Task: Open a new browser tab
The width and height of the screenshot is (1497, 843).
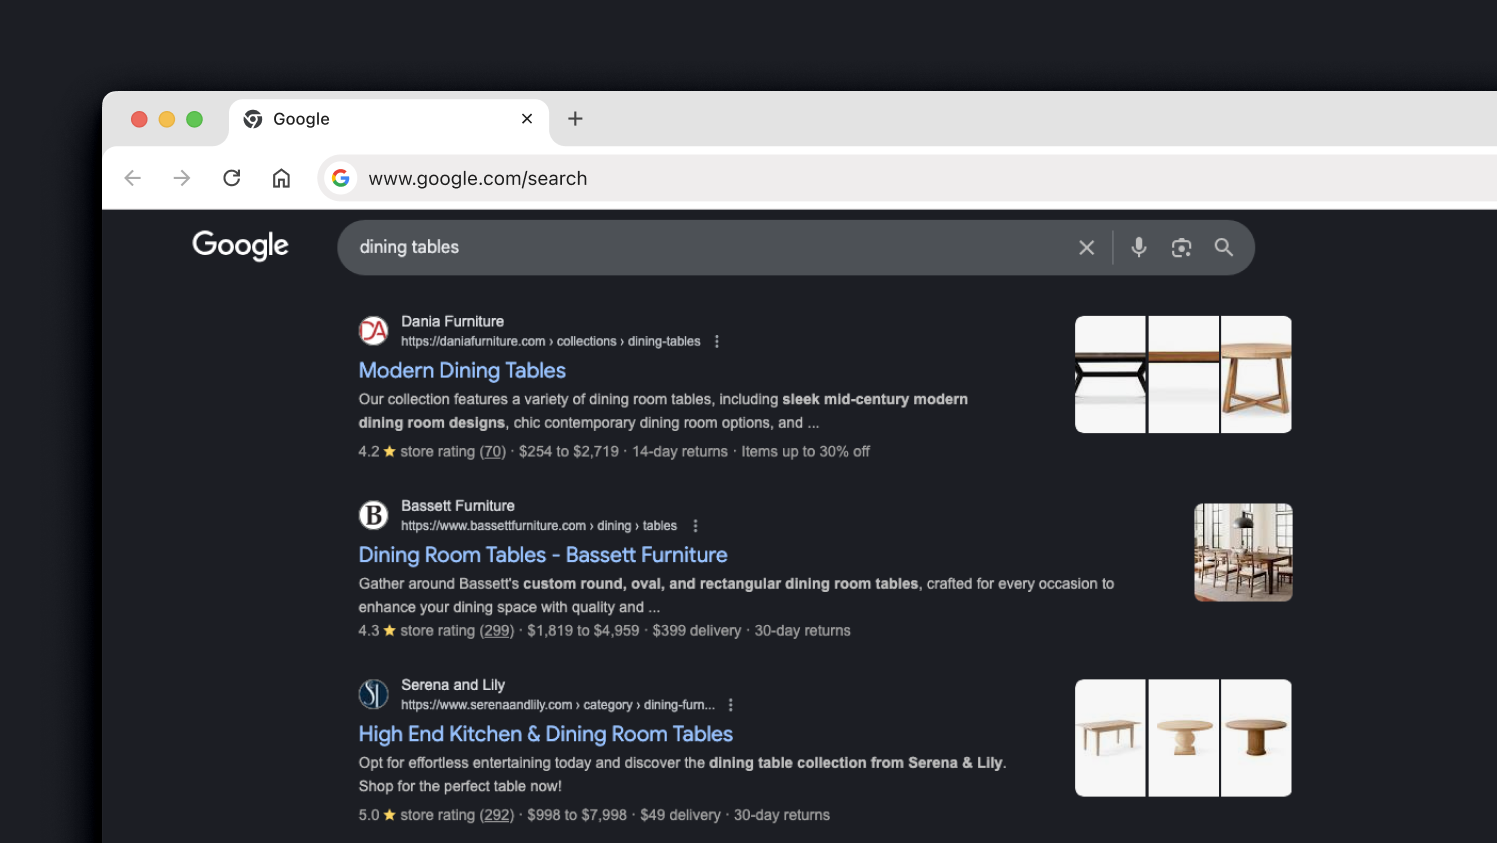Action: 575,118
